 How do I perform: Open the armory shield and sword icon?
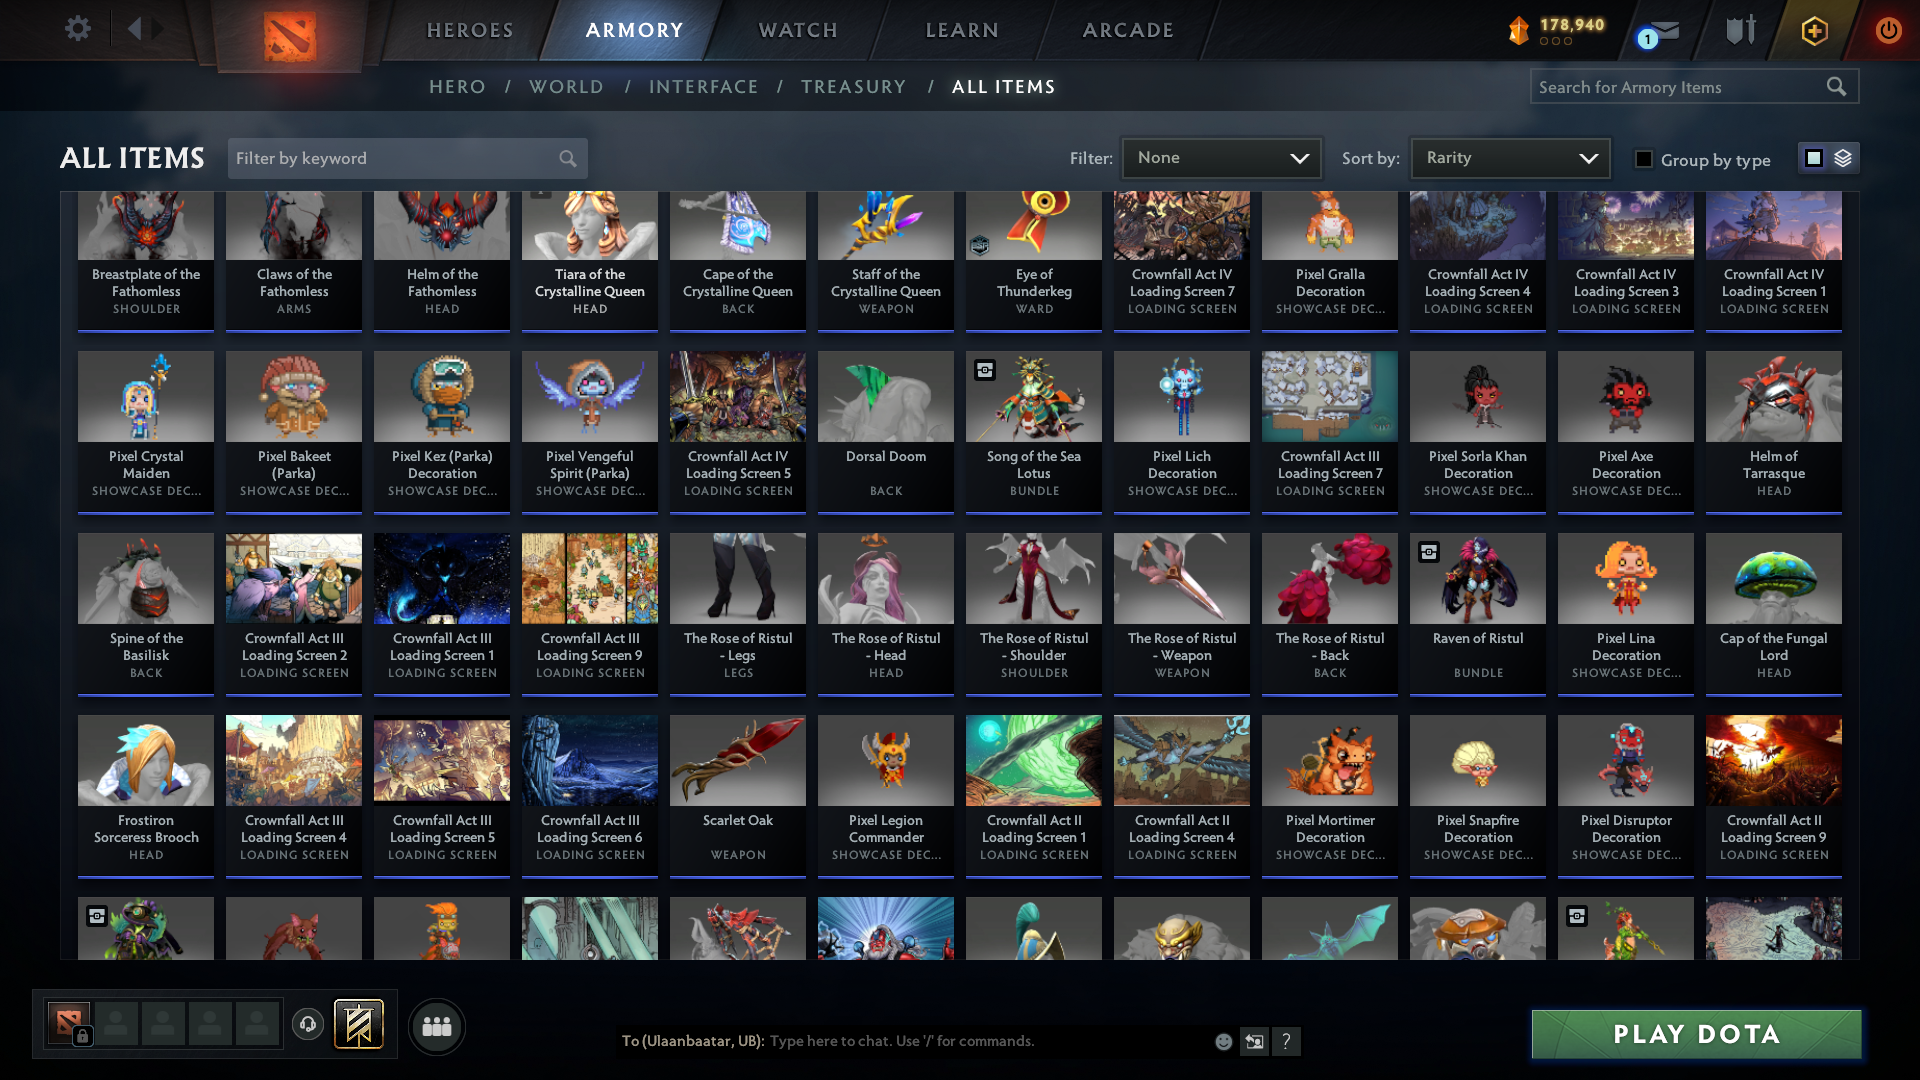(1740, 30)
